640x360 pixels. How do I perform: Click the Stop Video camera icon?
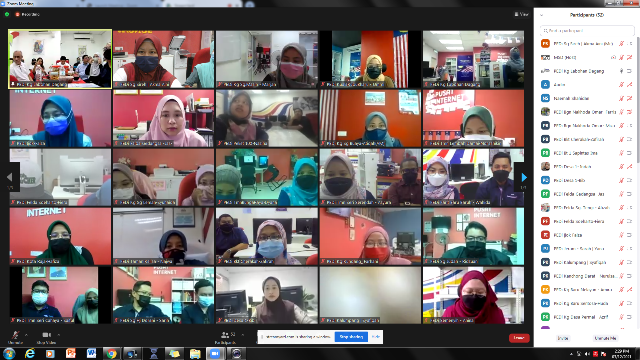pos(47,335)
